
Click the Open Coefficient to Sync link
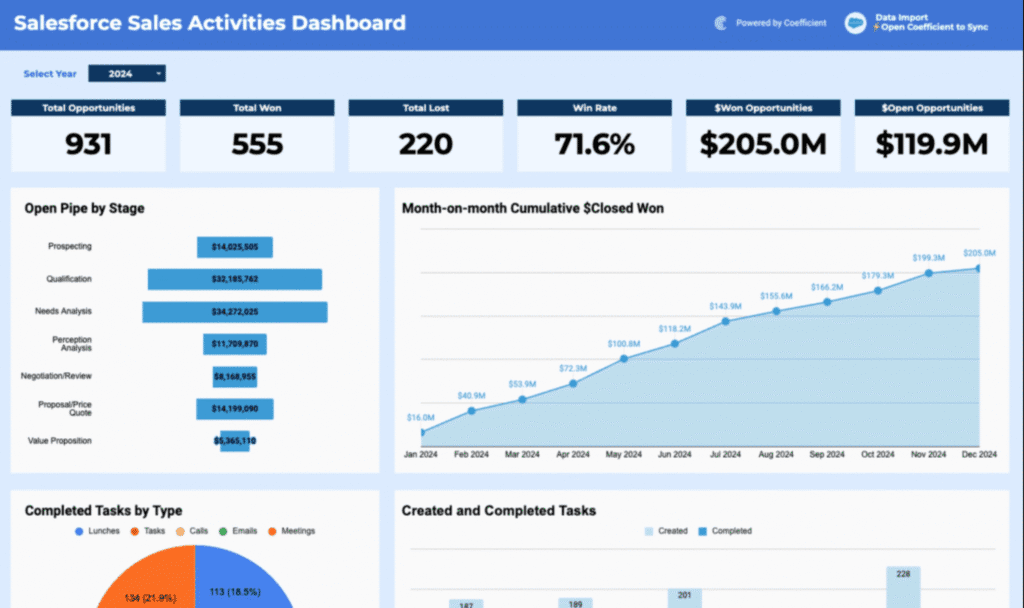[932, 27]
